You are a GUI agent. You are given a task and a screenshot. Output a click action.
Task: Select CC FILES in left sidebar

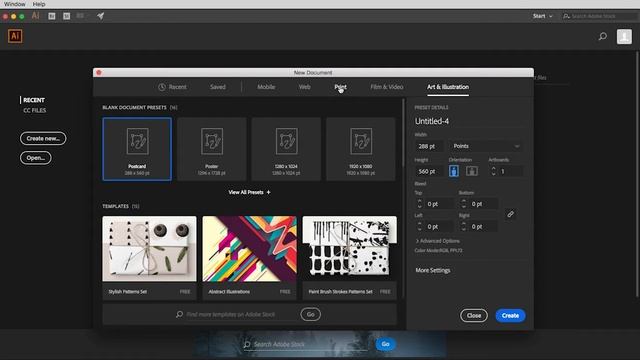coord(34,110)
